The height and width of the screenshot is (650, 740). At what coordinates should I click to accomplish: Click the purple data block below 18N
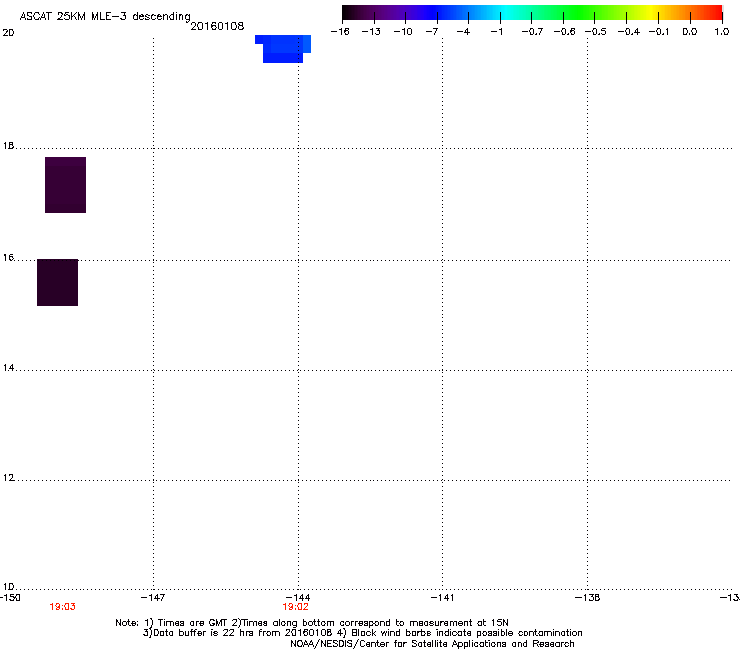click(x=66, y=185)
